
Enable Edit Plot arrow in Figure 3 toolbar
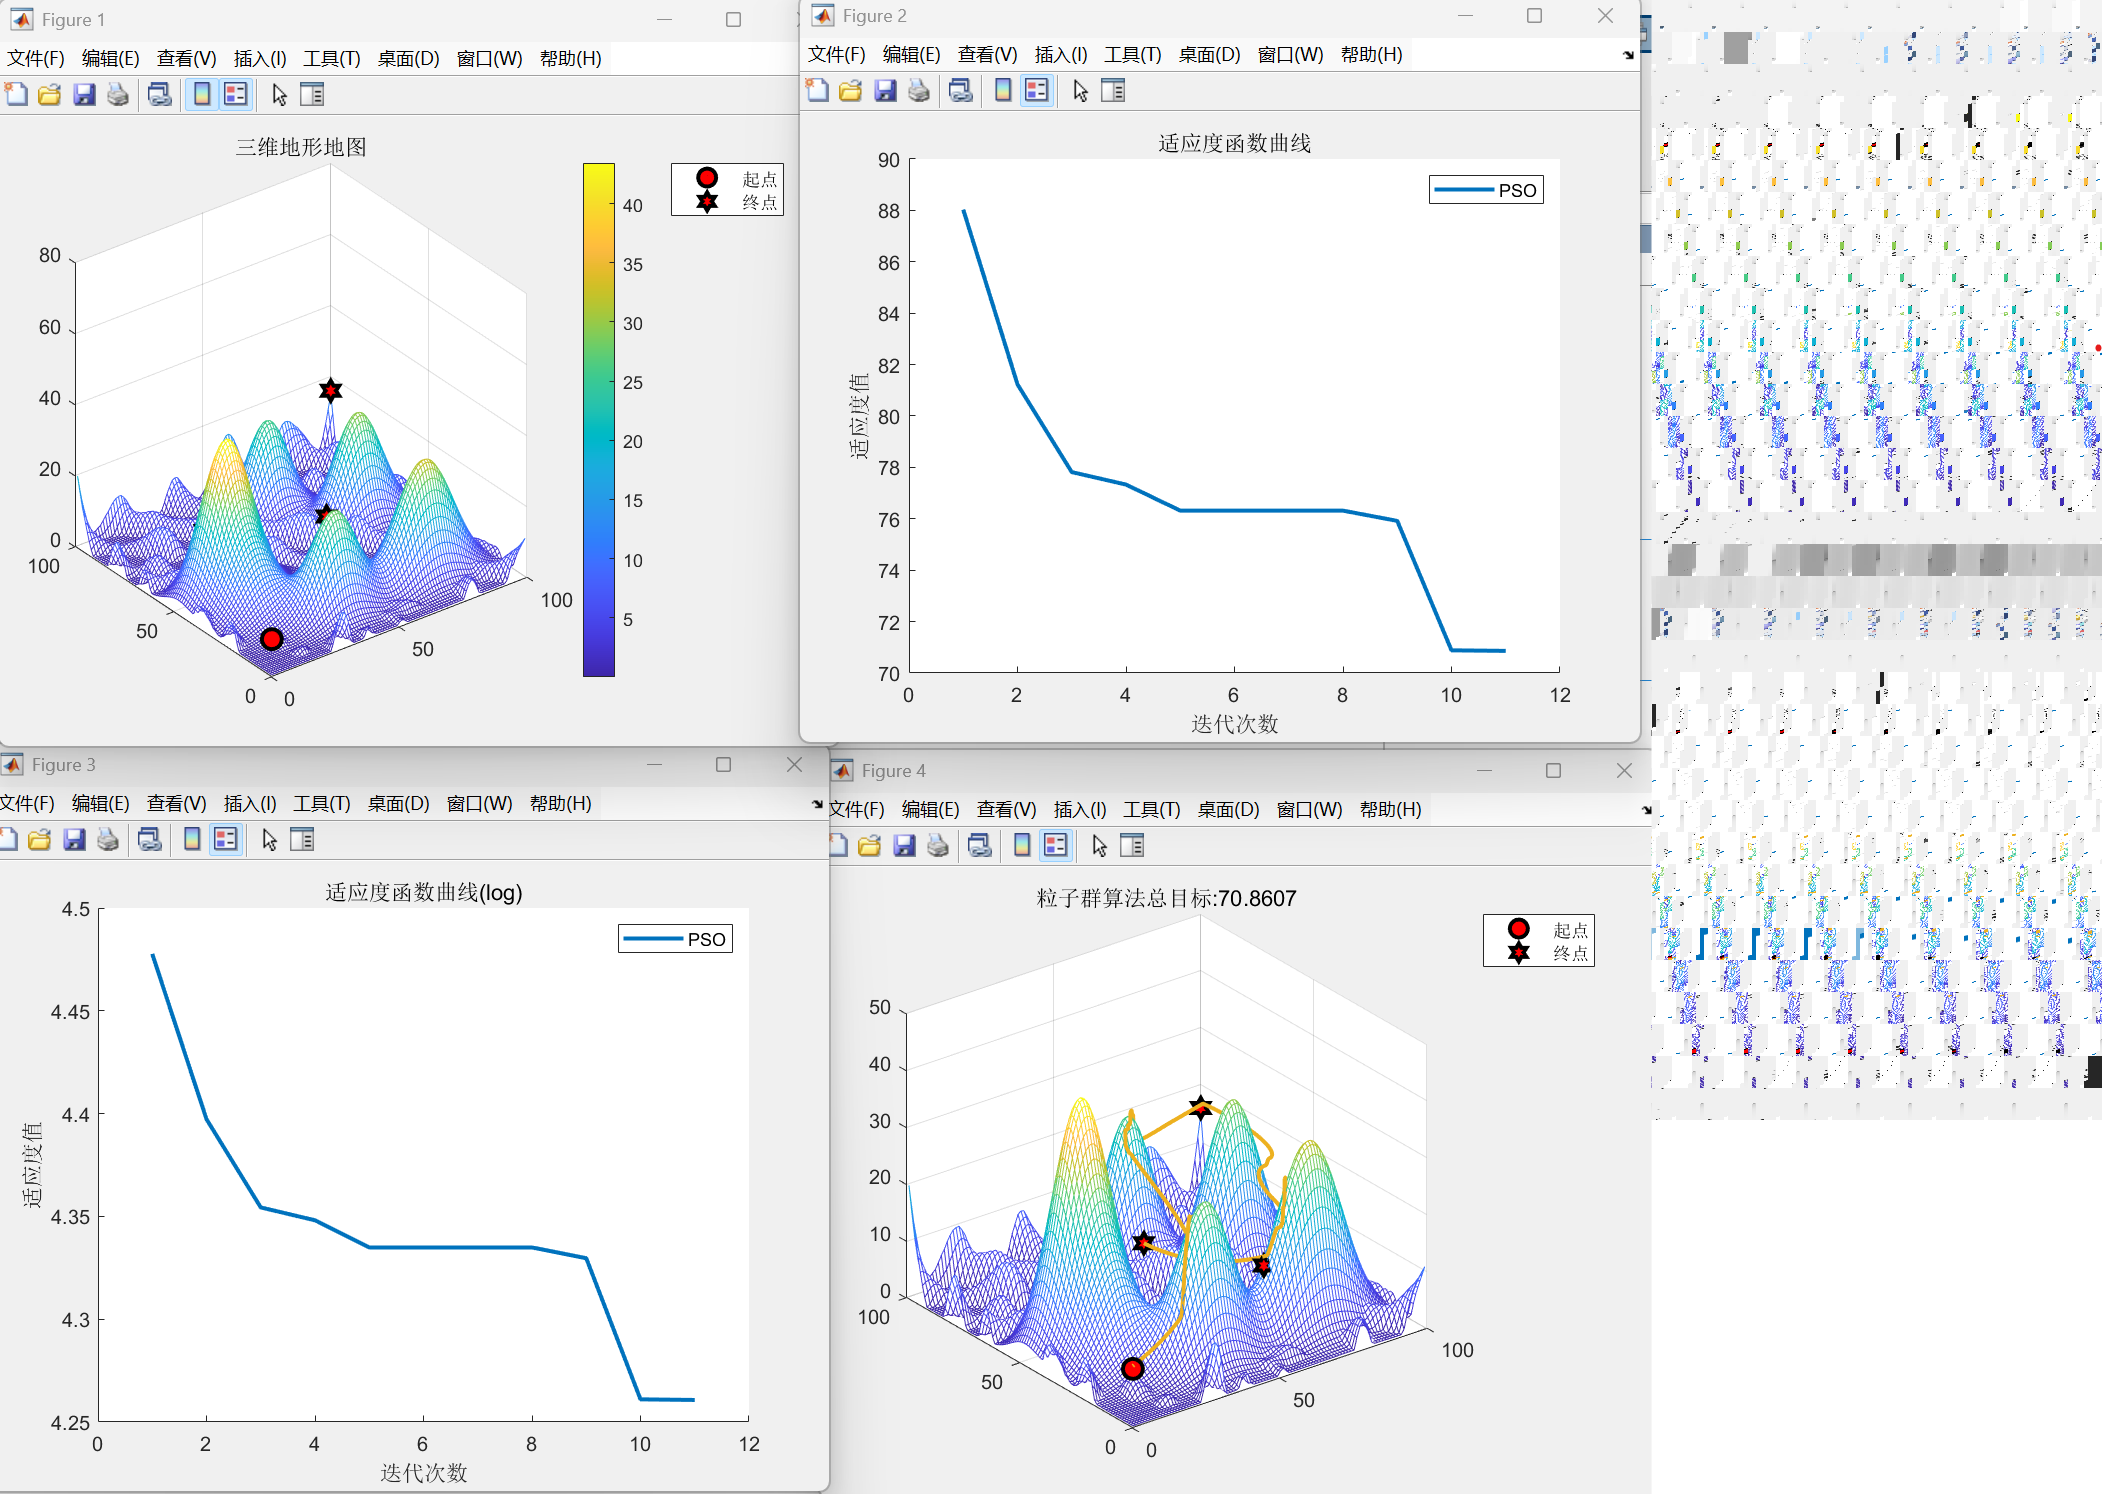tap(269, 840)
